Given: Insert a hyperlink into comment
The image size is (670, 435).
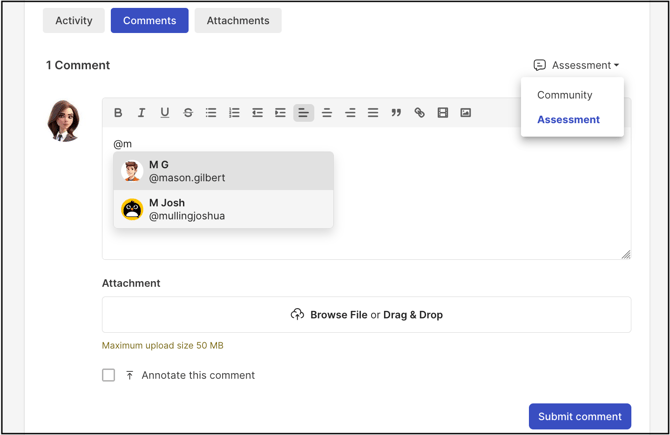Looking at the screenshot, I should tap(420, 113).
